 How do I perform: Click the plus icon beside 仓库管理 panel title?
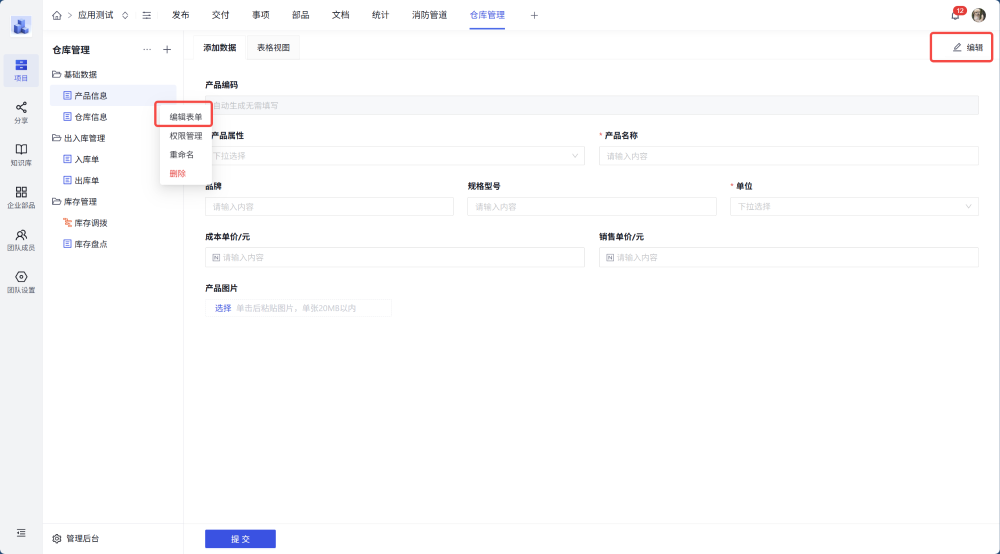click(167, 49)
